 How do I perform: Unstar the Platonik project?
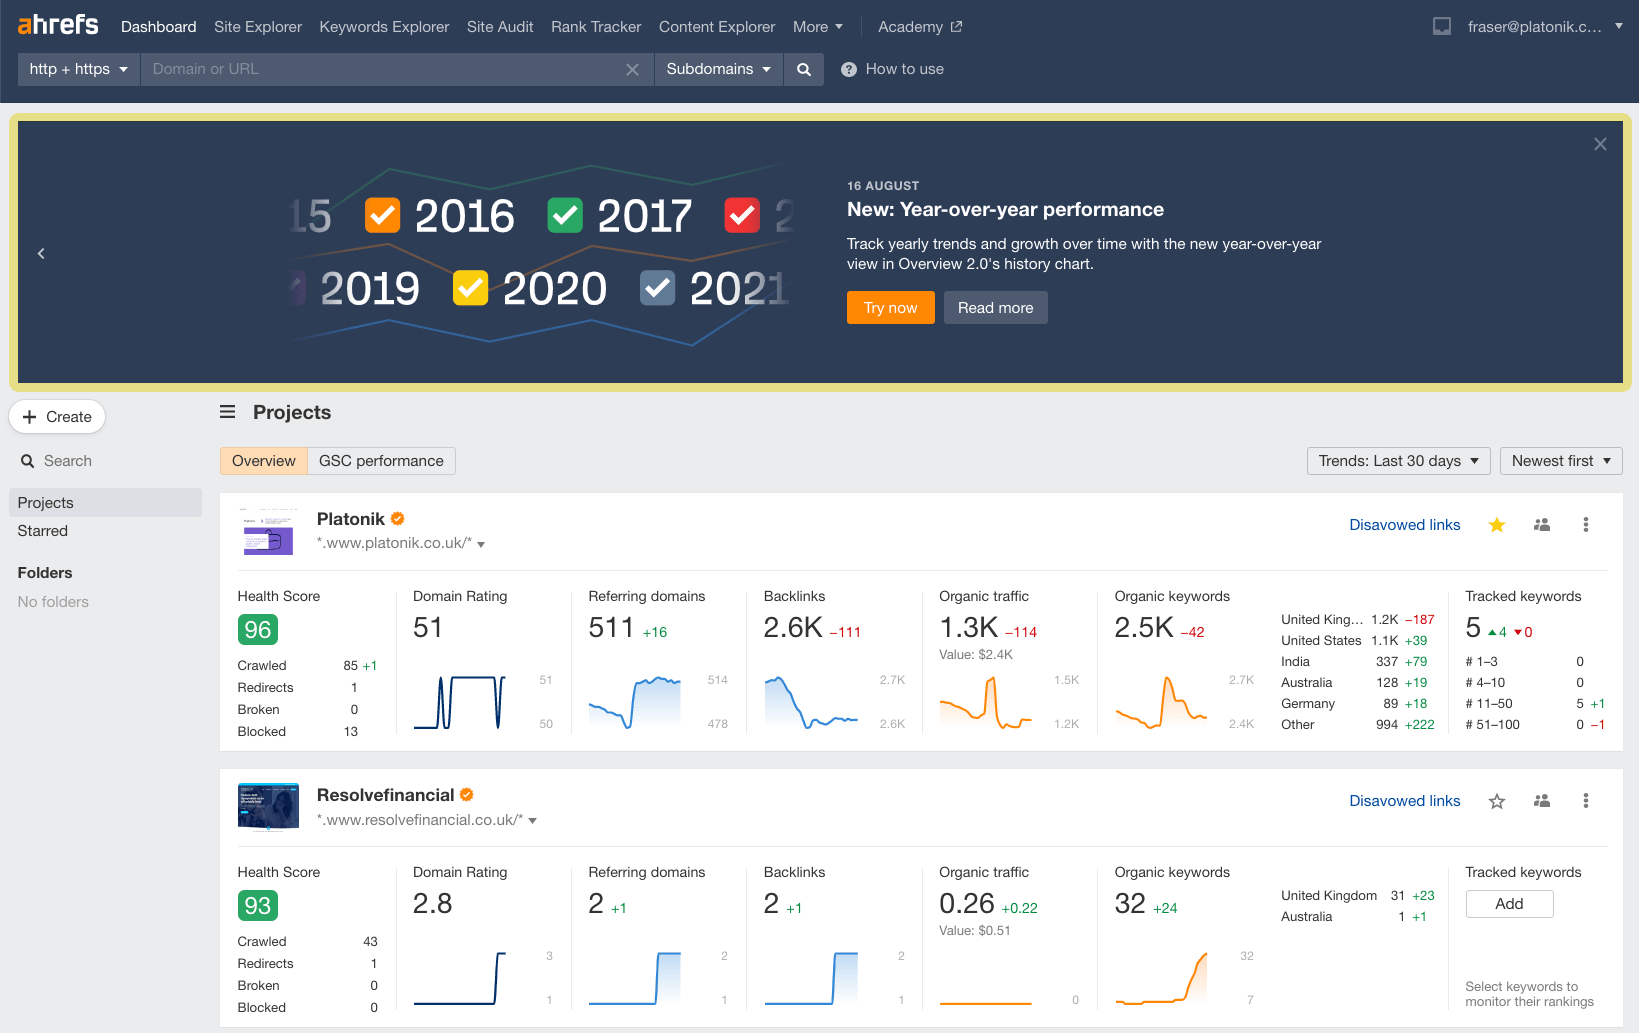coord(1496,524)
